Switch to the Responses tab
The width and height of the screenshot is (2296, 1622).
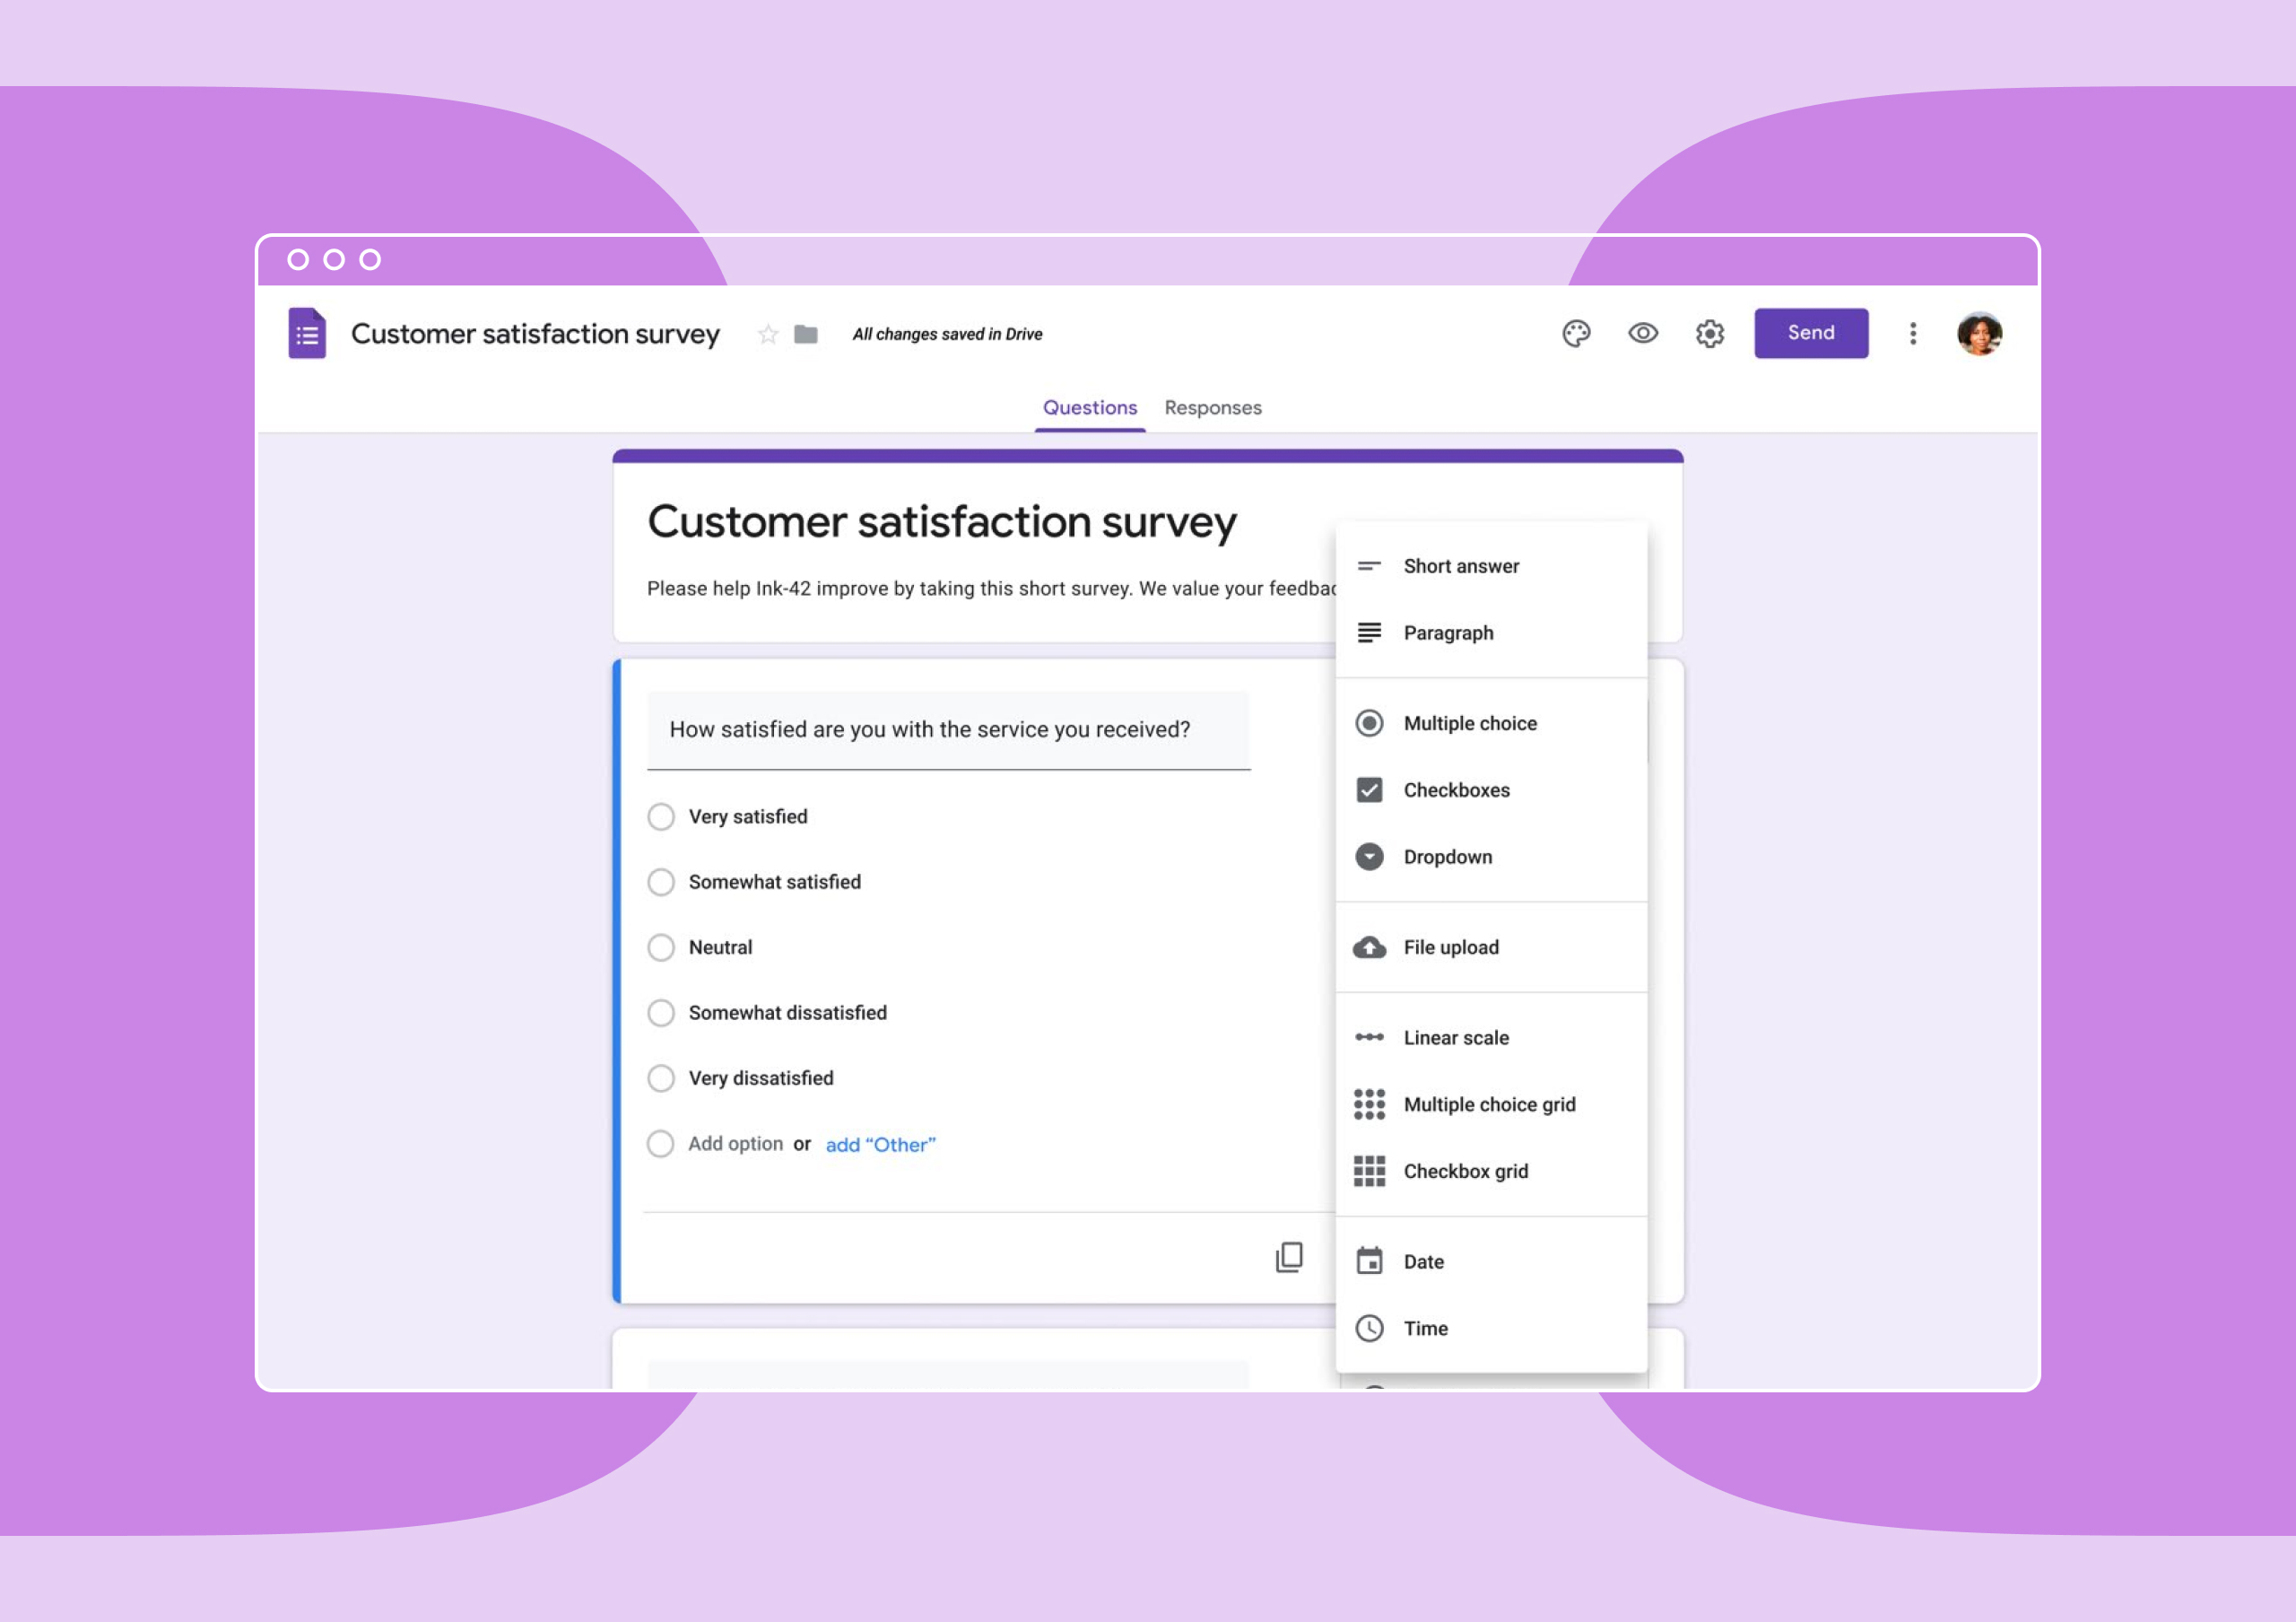[x=1213, y=407]
